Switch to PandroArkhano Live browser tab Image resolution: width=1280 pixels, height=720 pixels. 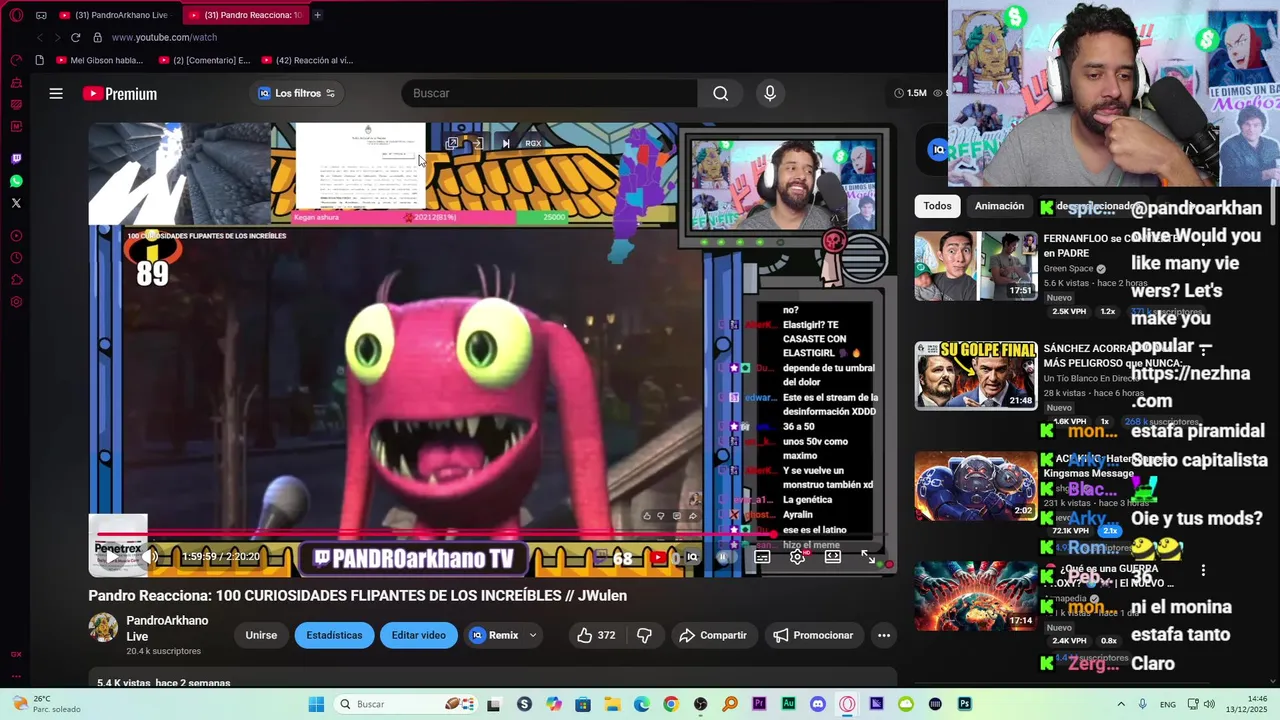click(x=115, y=15)
